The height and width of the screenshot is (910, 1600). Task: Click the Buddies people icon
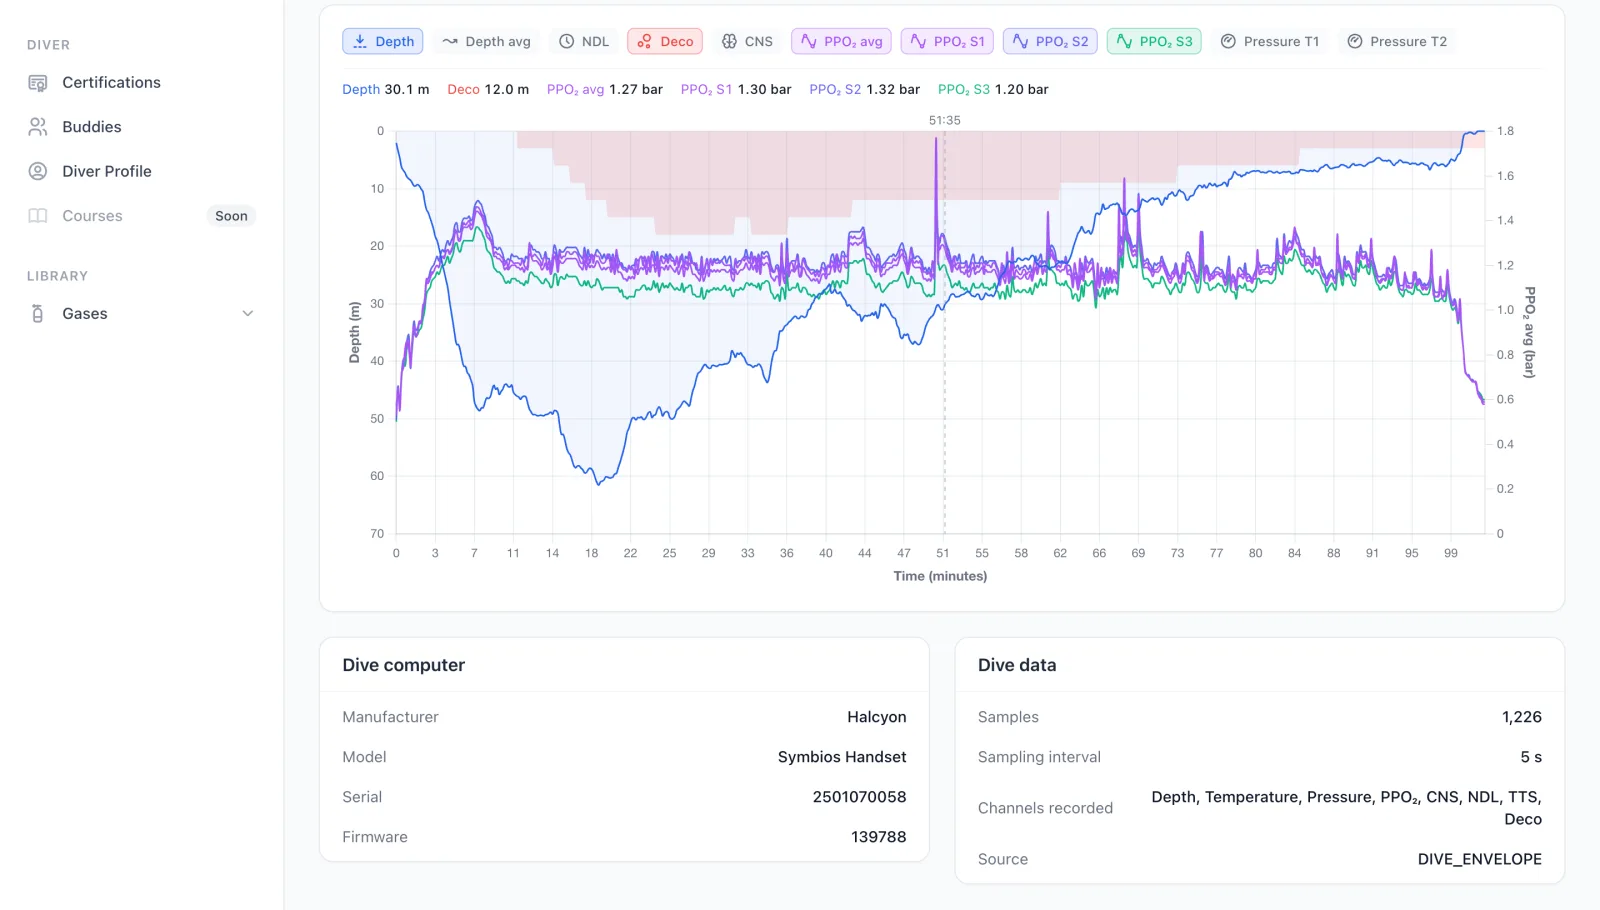38,127
